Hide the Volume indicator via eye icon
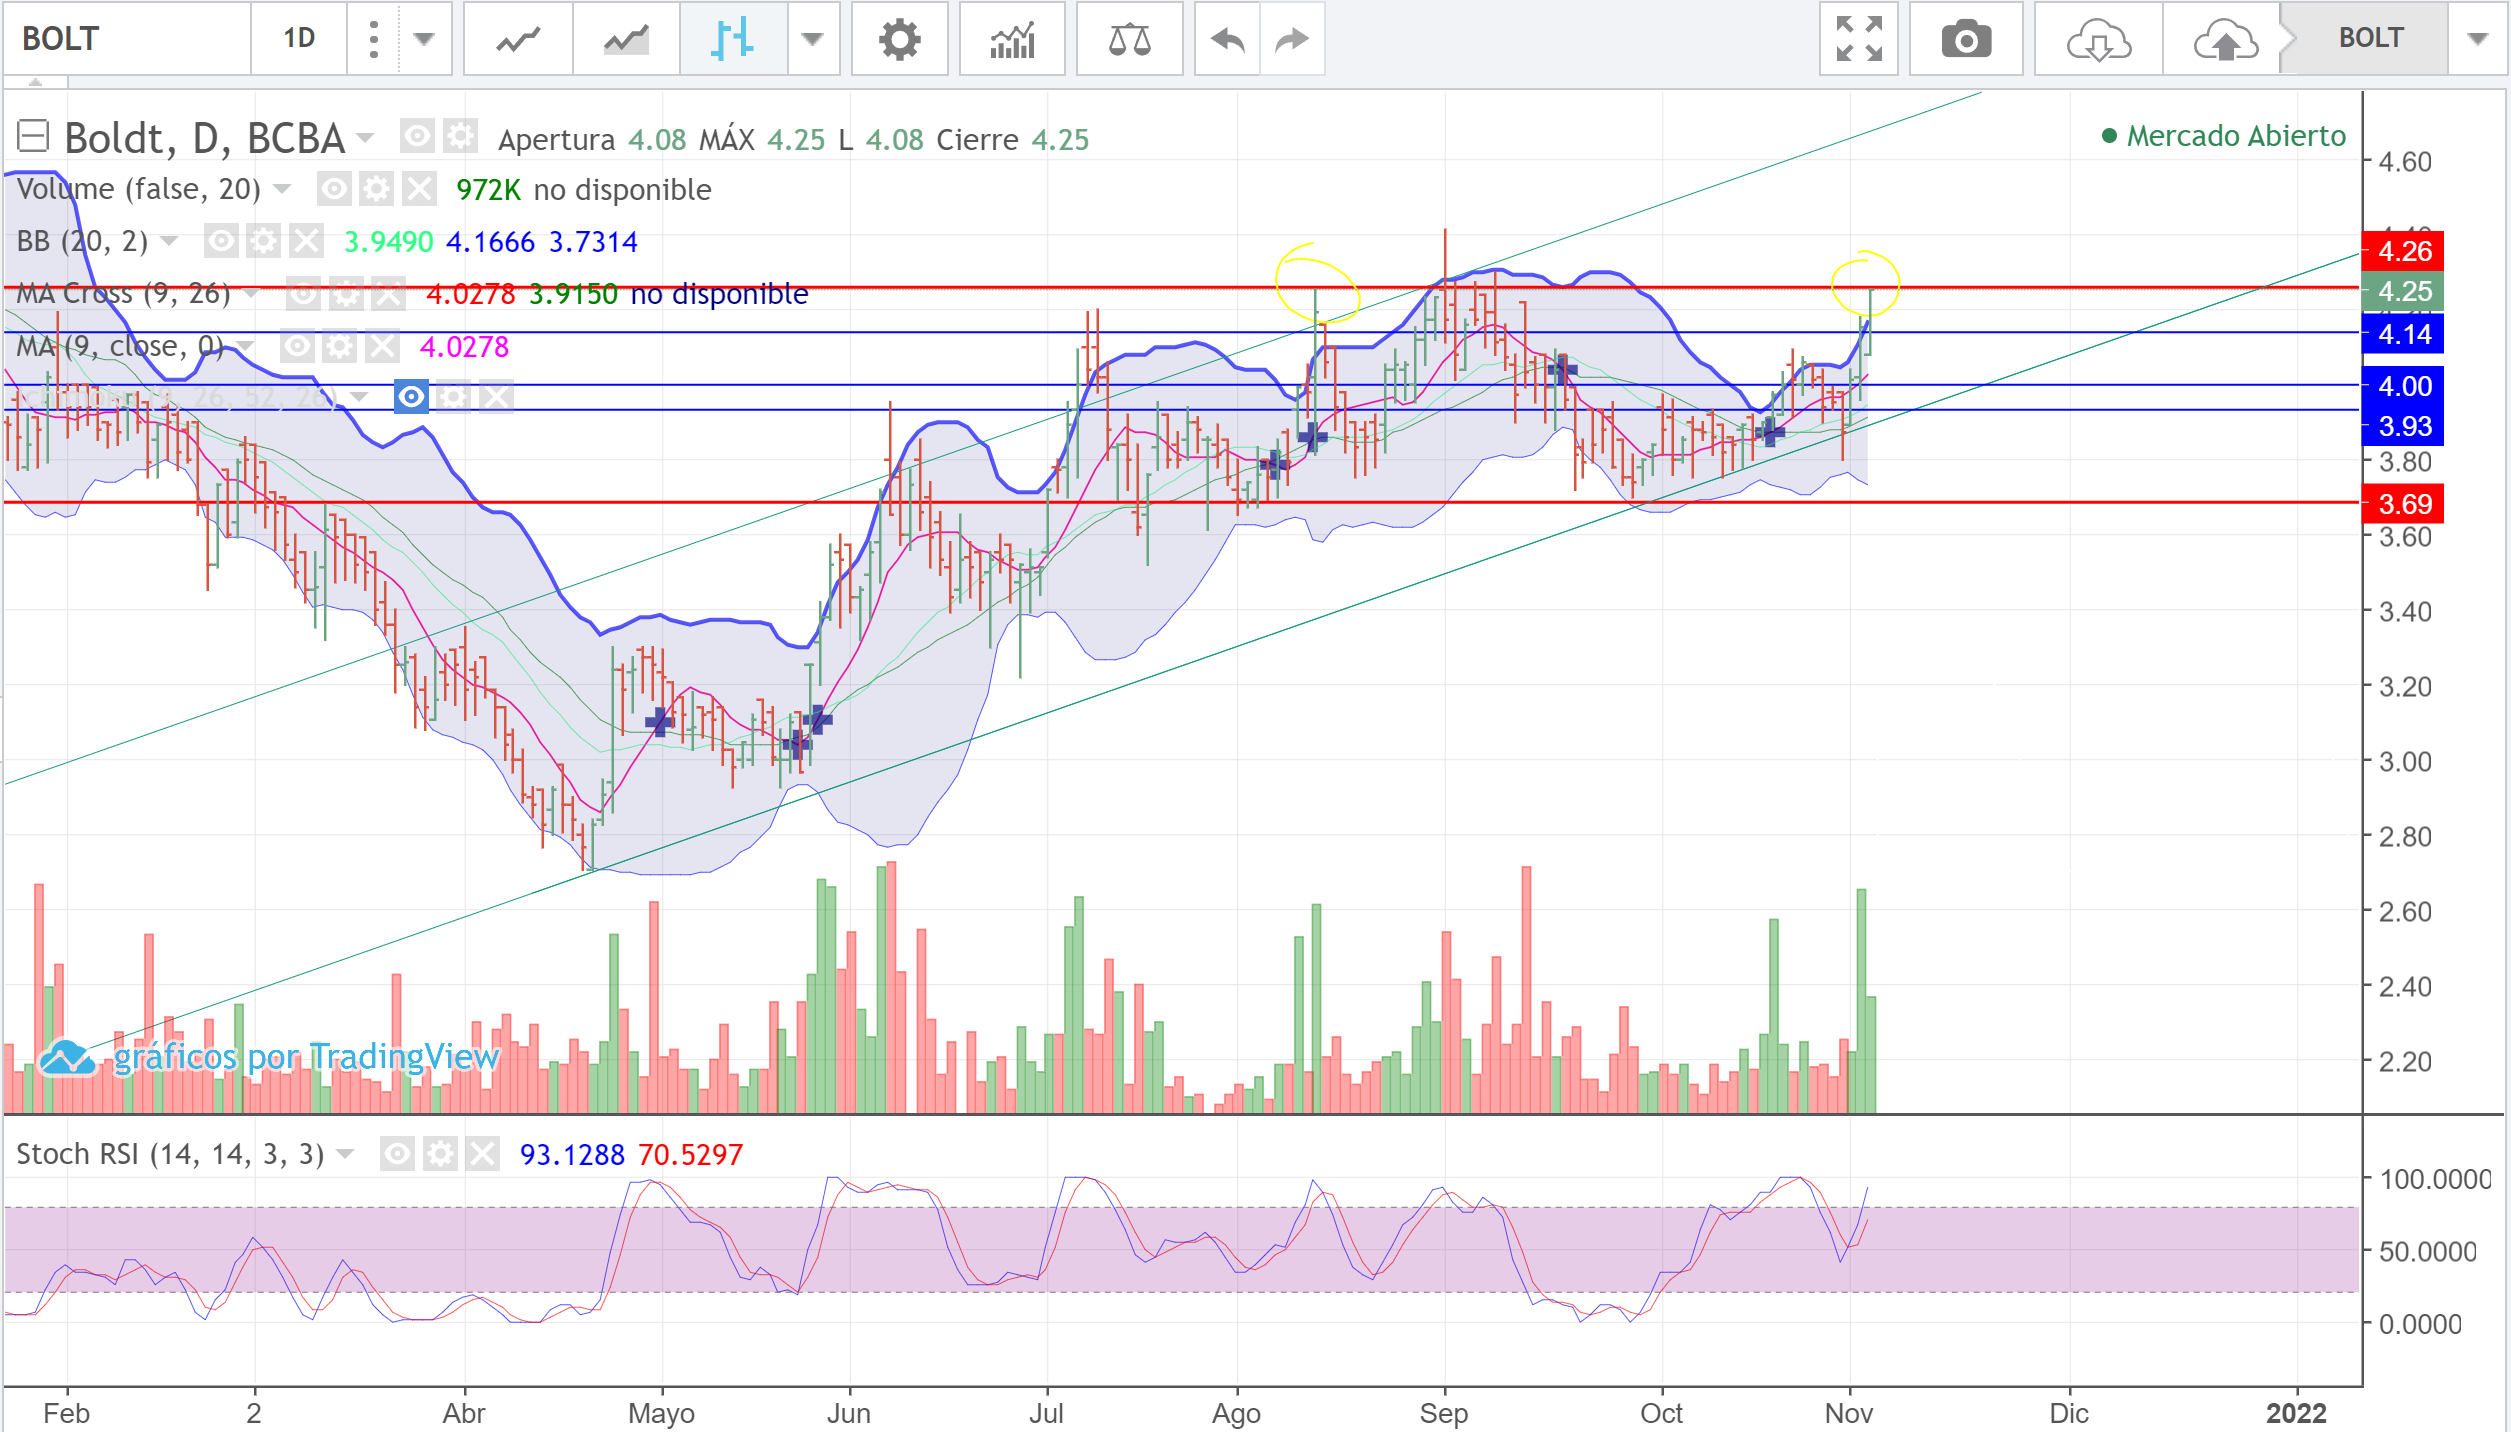This screenshot has height=1432, width=2511. pos(334,189)
